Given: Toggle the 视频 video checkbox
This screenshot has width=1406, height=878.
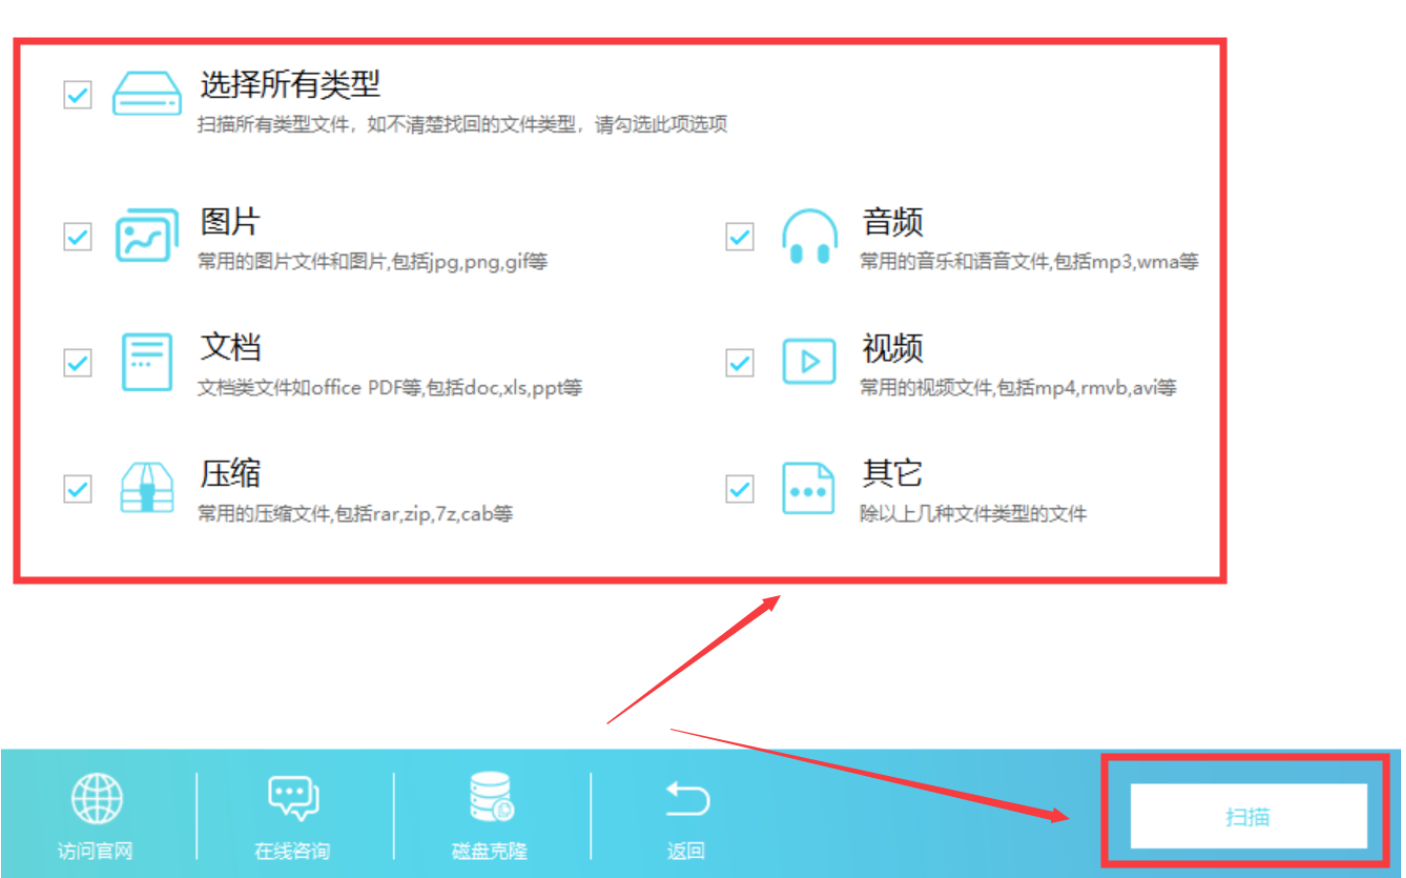Looking at the screenshot, I should (740, 362).
